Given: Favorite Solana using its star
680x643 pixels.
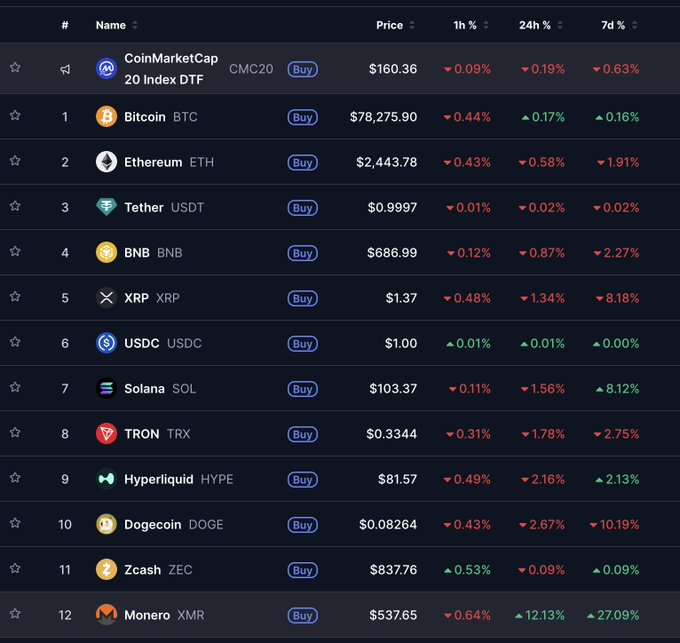Looking at the screenshot, I should (x=15, y=387).
